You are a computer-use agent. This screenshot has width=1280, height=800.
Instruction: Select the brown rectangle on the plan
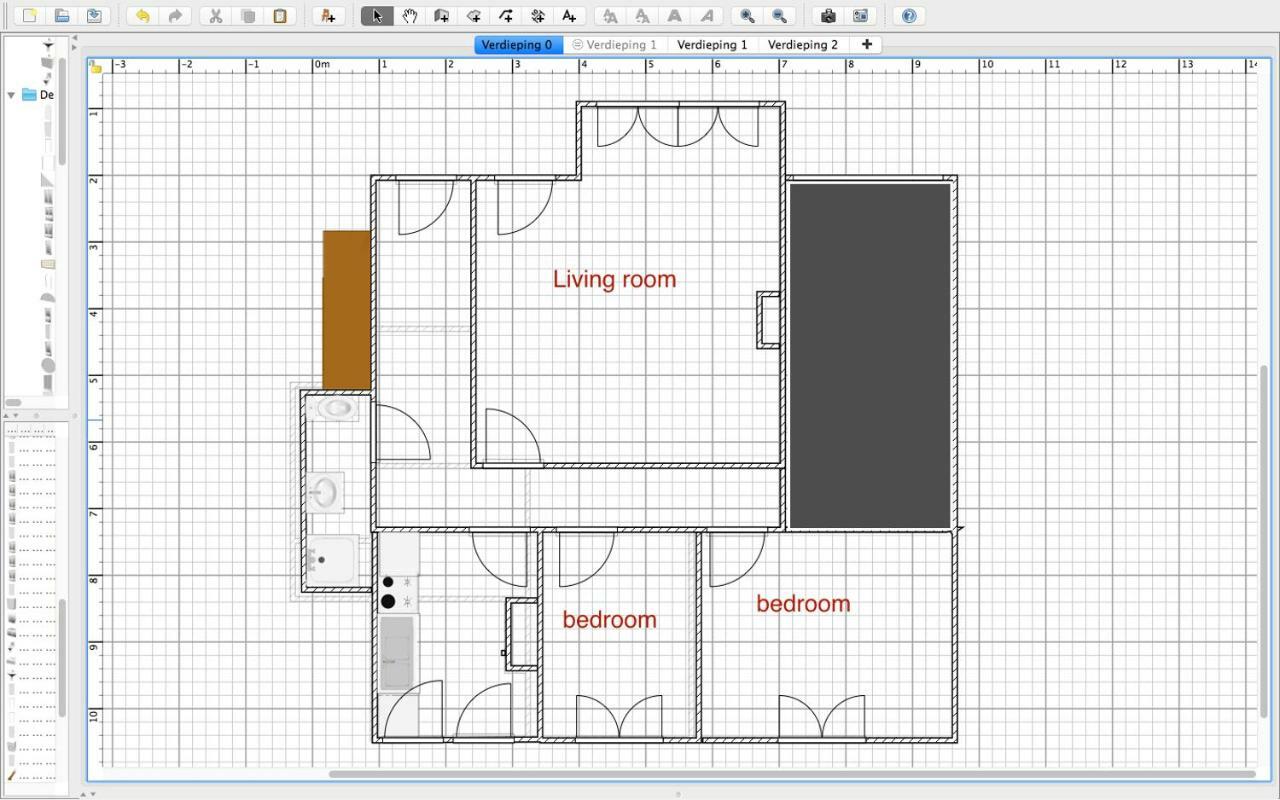(347, 310)
